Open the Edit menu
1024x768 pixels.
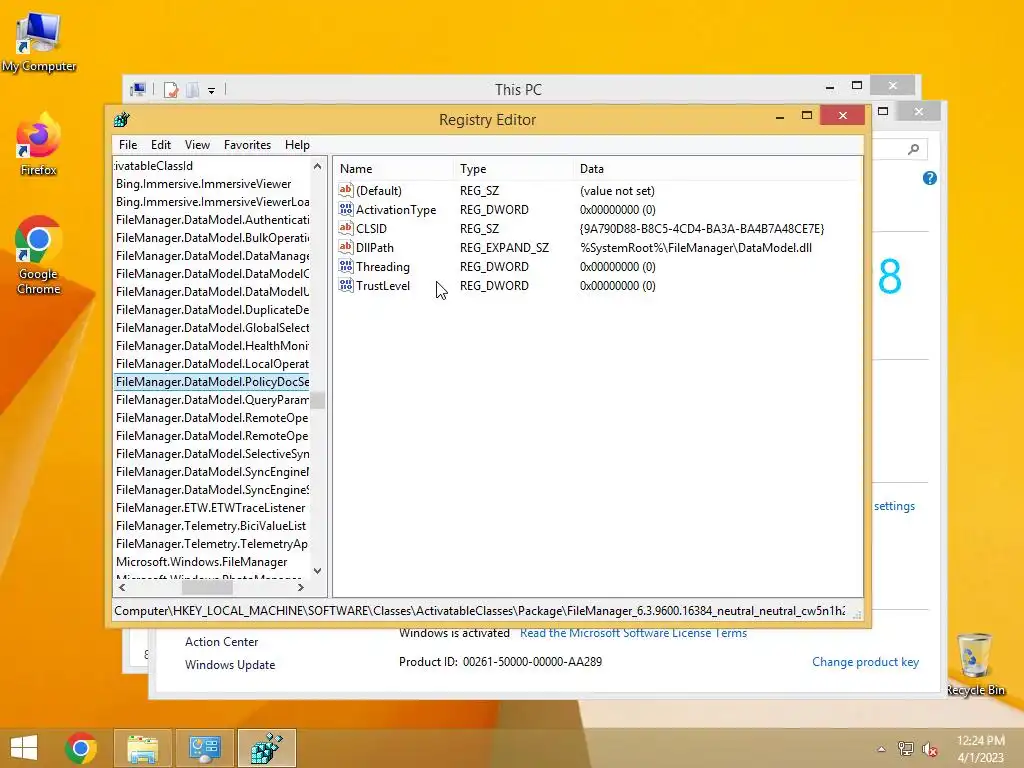coord(161,145)
